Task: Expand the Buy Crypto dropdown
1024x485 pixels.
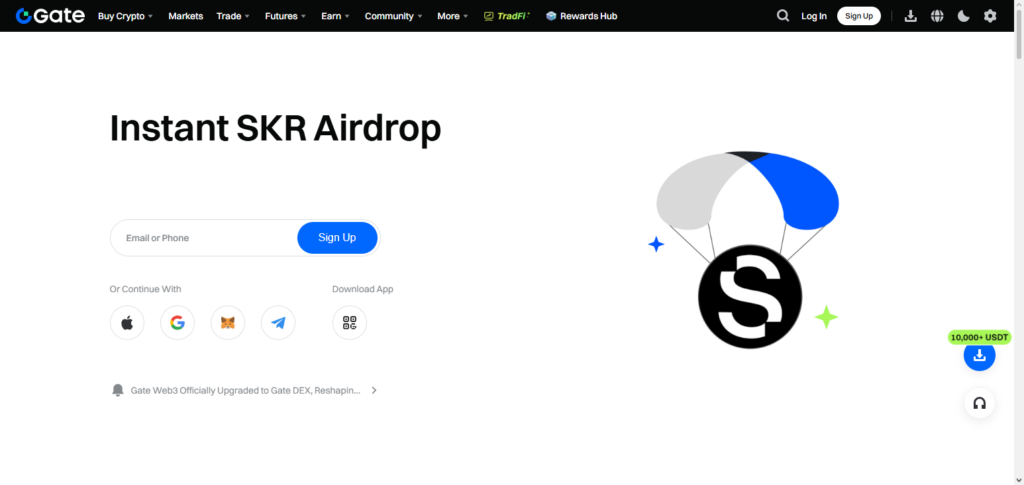Action: [125, 16]
